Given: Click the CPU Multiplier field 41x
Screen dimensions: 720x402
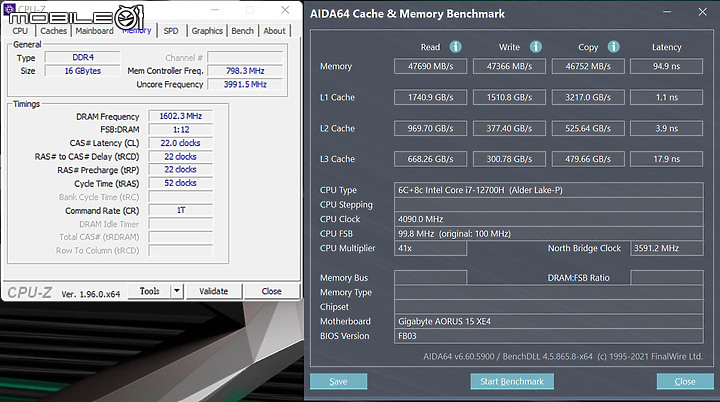Looking at the screenshot, I should [x=430, y=248].
